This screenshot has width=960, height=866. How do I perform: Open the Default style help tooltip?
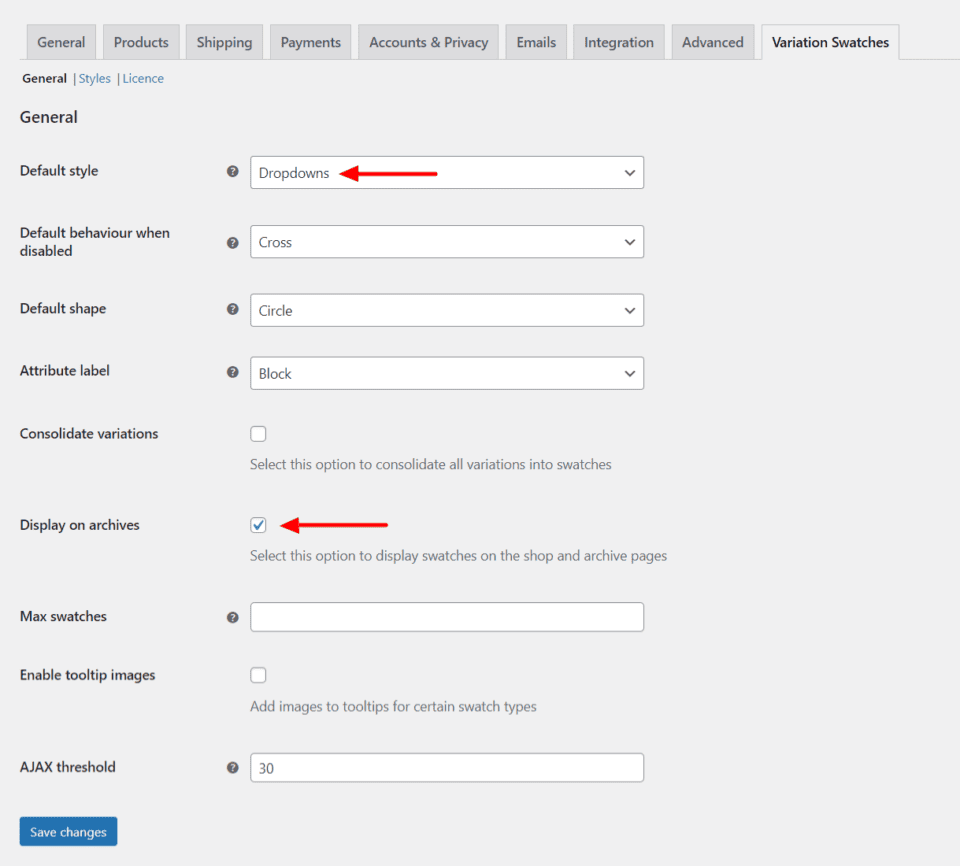232,171
